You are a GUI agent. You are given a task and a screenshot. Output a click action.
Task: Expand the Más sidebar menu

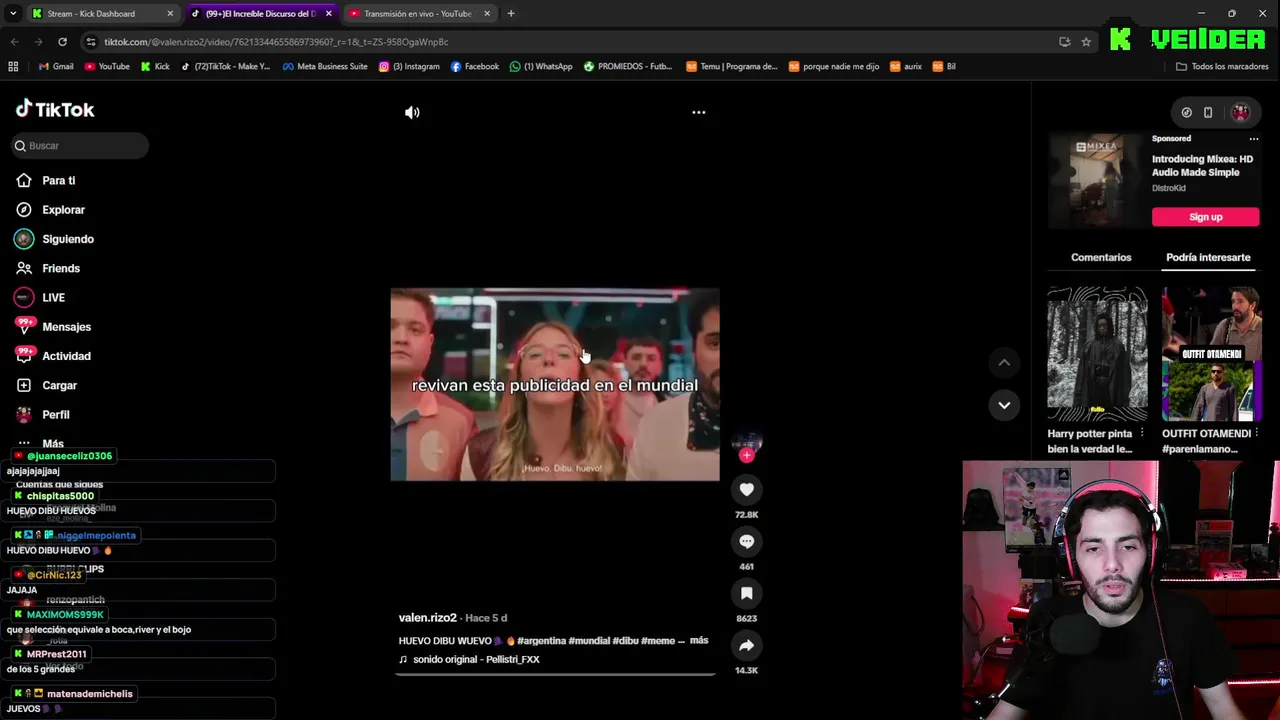click(x=52, y=443)
